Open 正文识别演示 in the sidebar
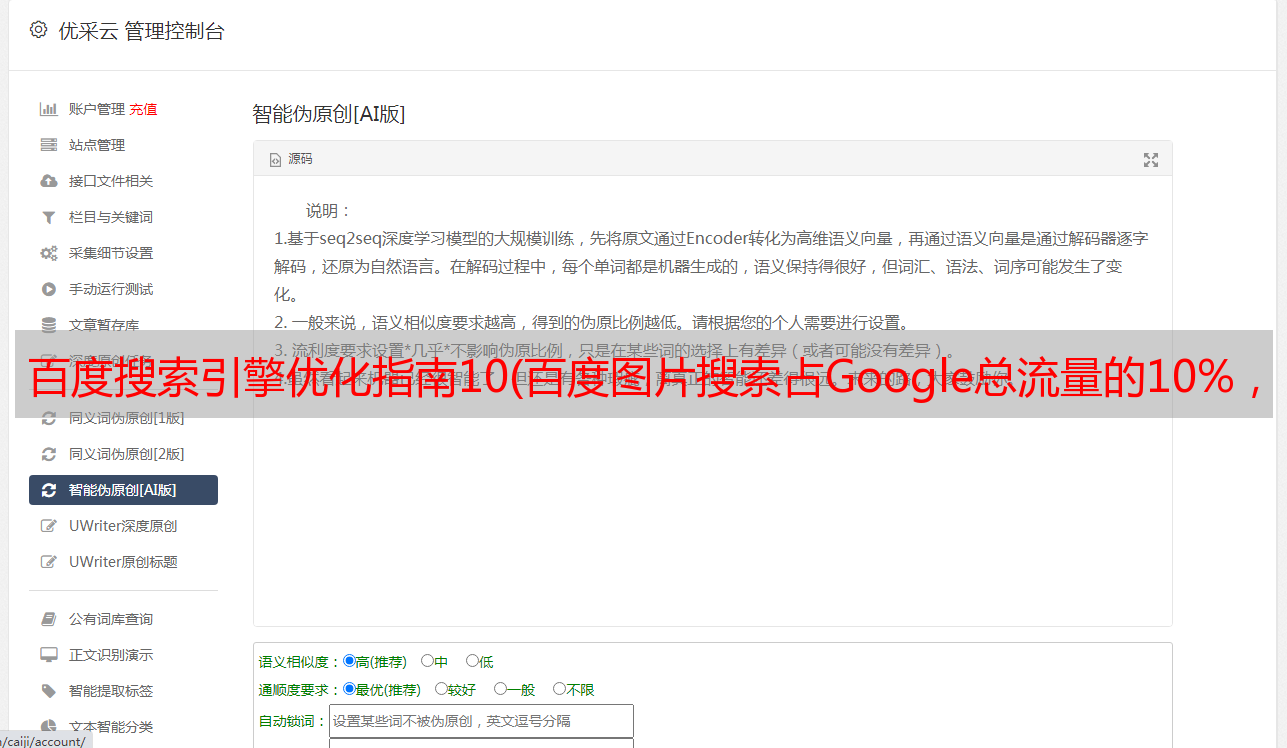The height and width of the screenshot is (748, 1287). click(x=111, y=655)
